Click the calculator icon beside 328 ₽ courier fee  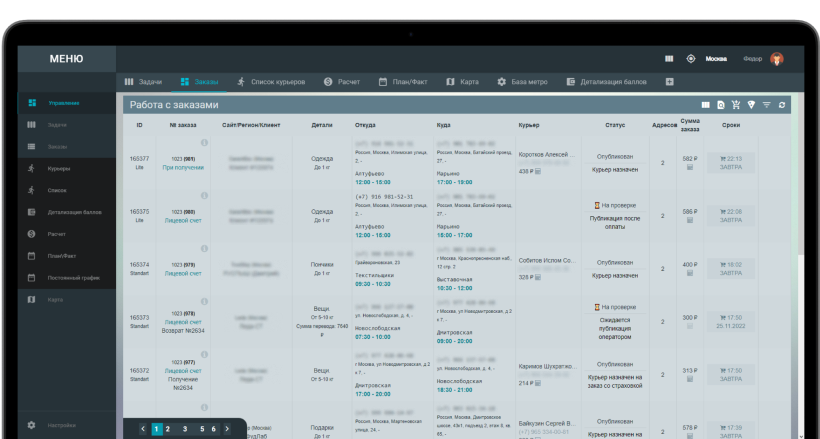pyautogui.click(x=538, y=277)
